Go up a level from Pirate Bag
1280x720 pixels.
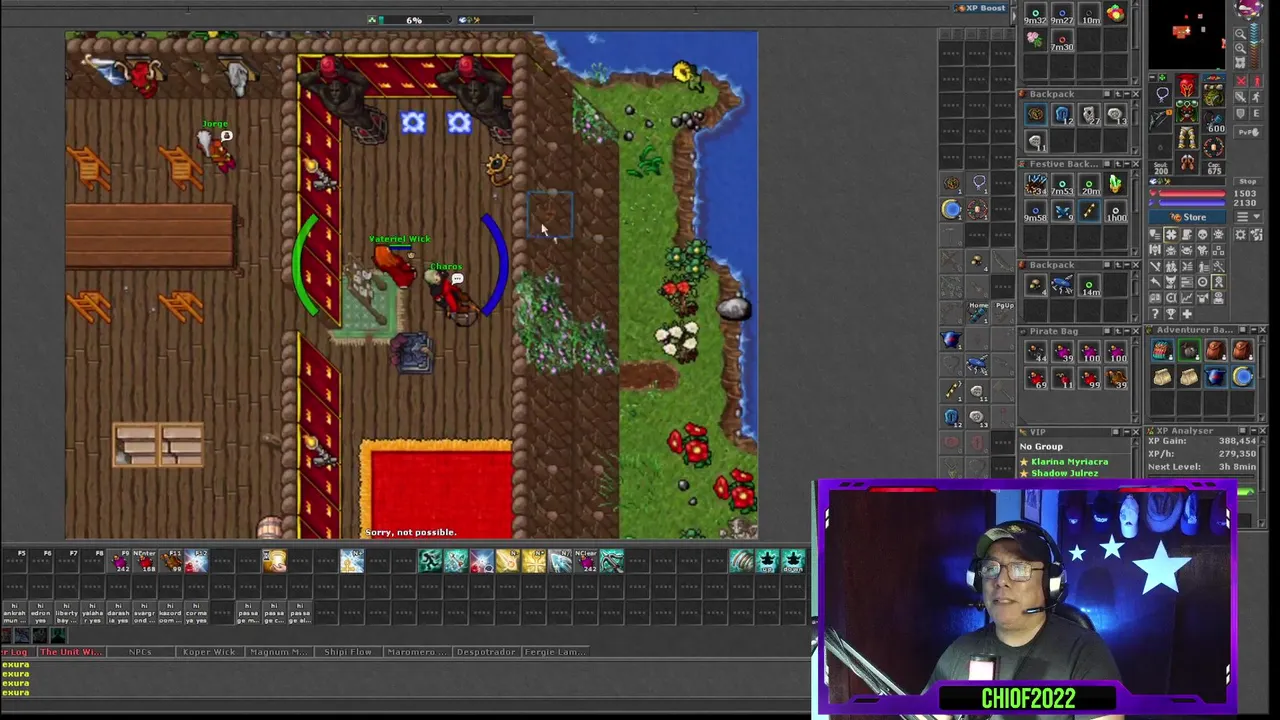click(x=1118, y=331)
